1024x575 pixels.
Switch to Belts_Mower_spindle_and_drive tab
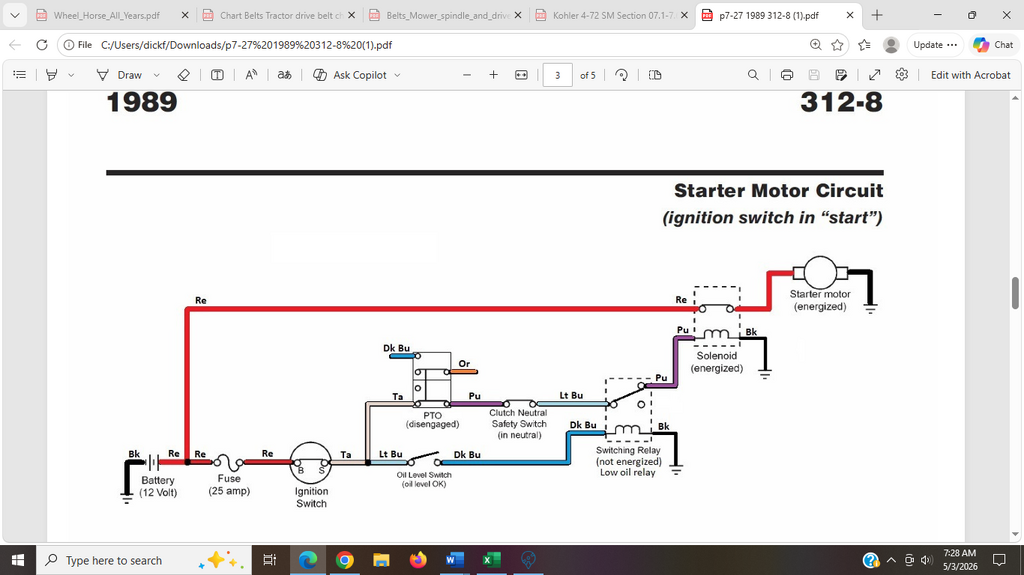[448, 15]
